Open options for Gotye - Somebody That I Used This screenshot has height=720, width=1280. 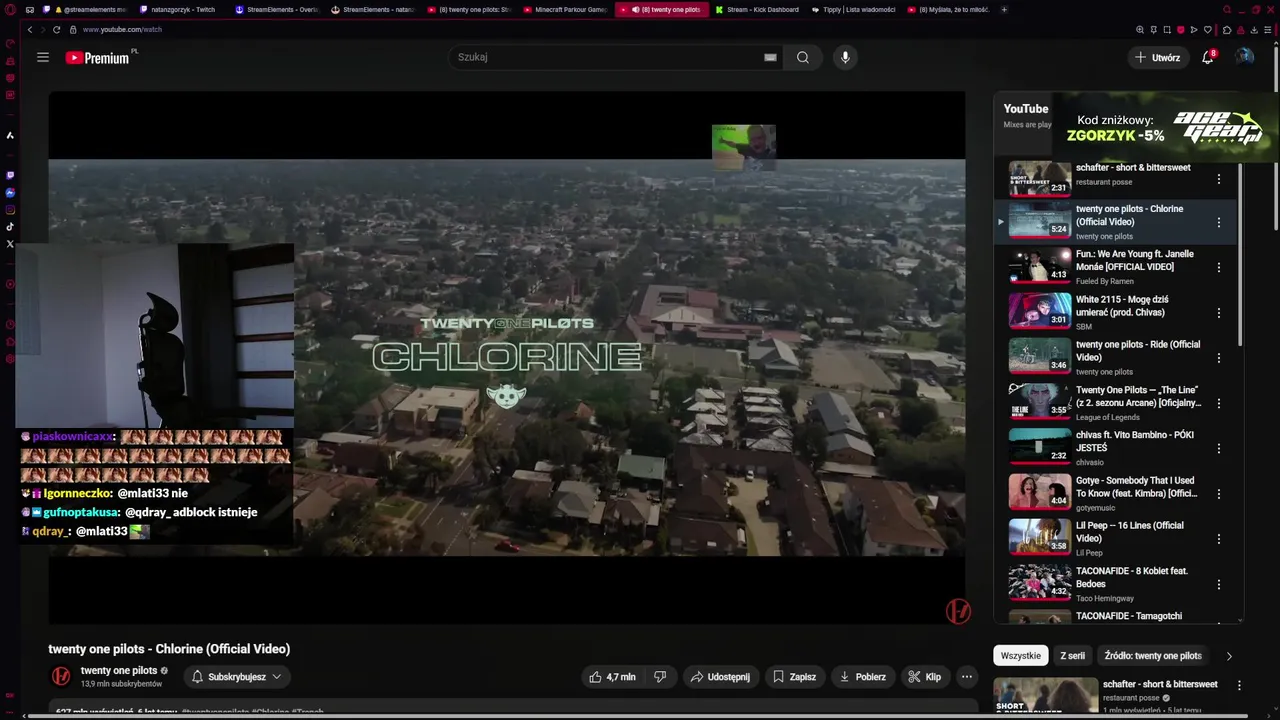1218,493
